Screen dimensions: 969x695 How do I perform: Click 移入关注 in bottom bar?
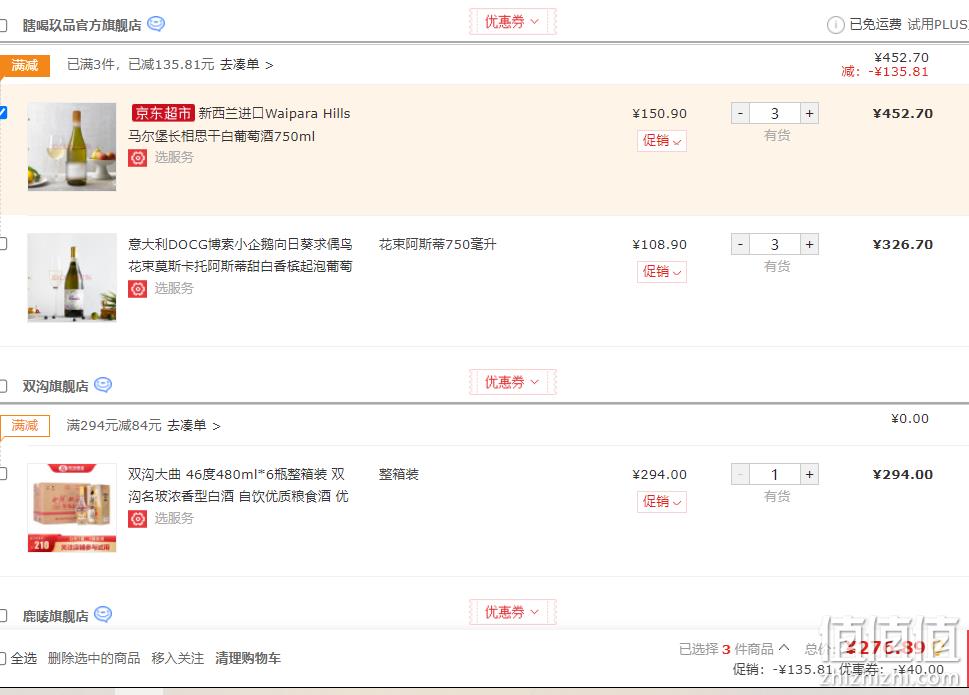pos(178,659)
